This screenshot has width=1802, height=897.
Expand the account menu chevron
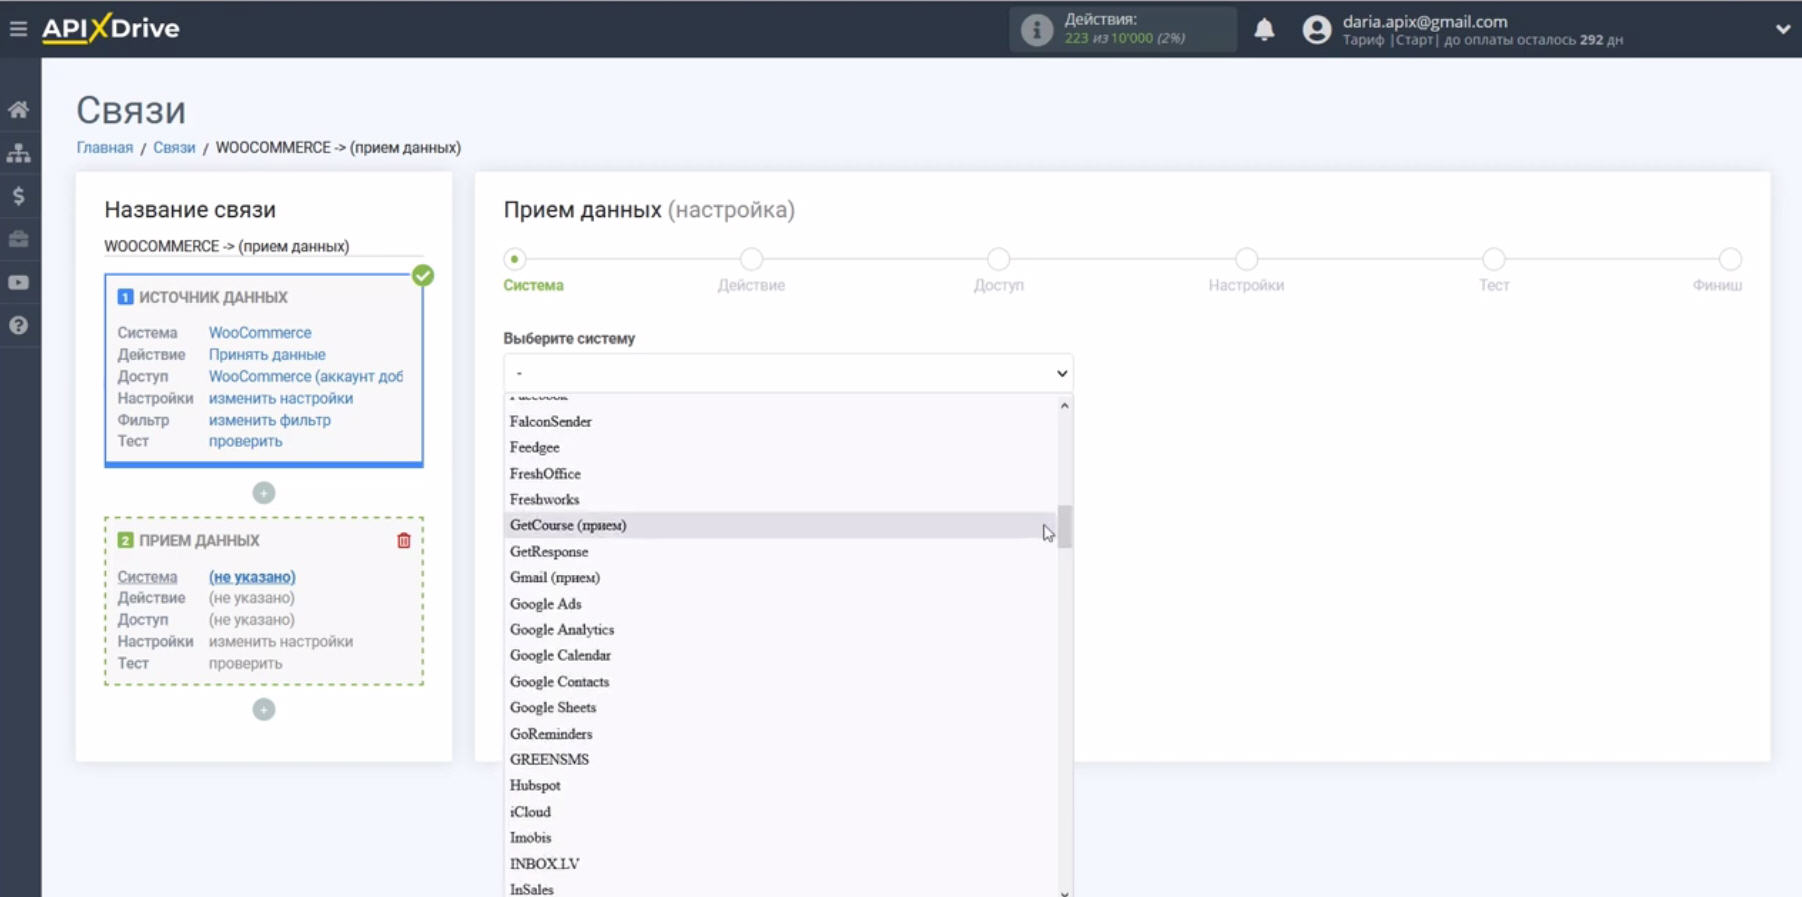point(1782,29)
